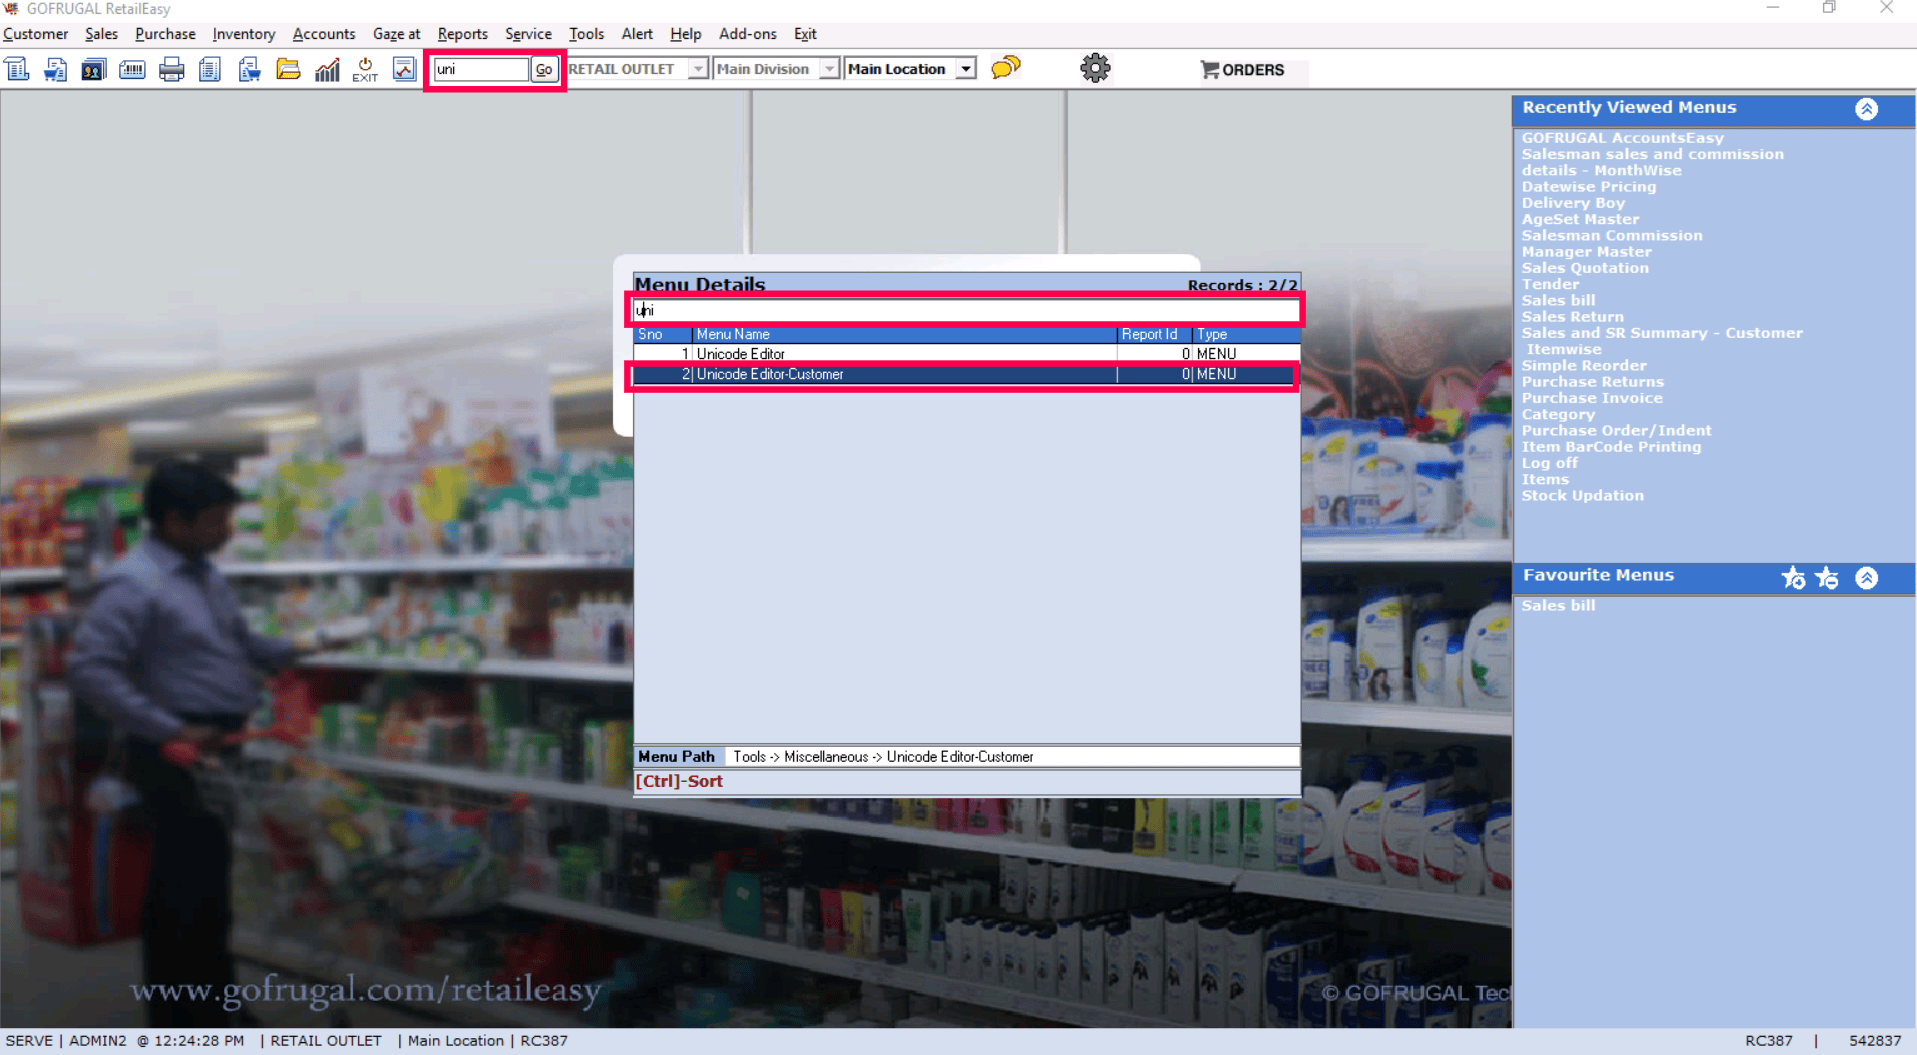Sort by the Report Id column header
Image resolution: width=1917 pixels, height=1055 pixels.
(x=1154, y=334)
